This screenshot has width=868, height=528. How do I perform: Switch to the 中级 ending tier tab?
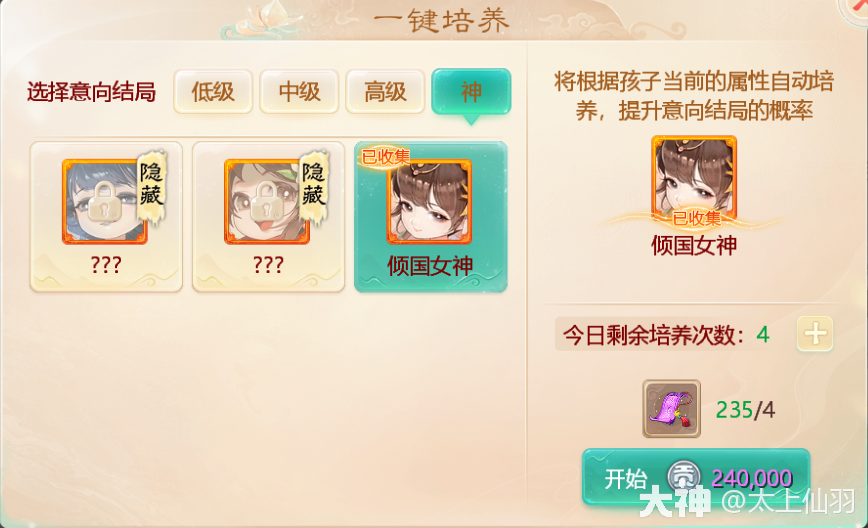(299, 92)
